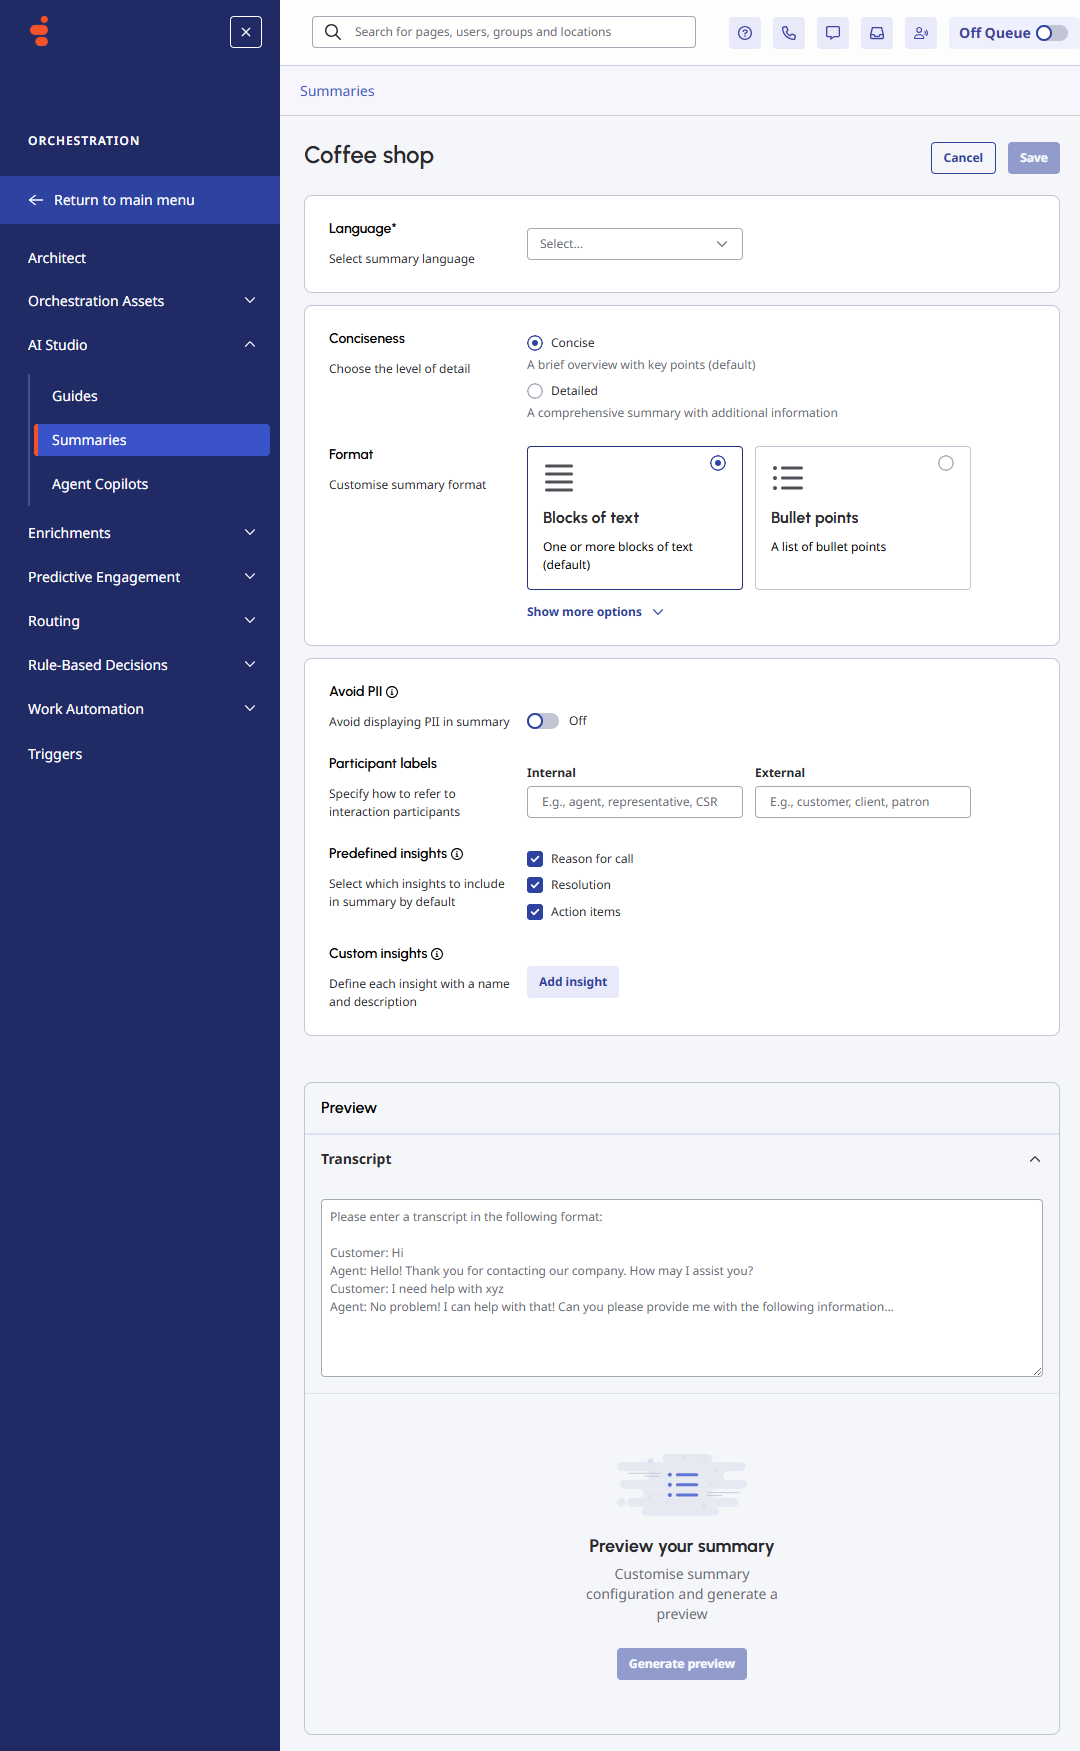Collapse the Transcript section chevron
1080x1751 pixels.
pyautogui.click(x=1035, y=1159)
